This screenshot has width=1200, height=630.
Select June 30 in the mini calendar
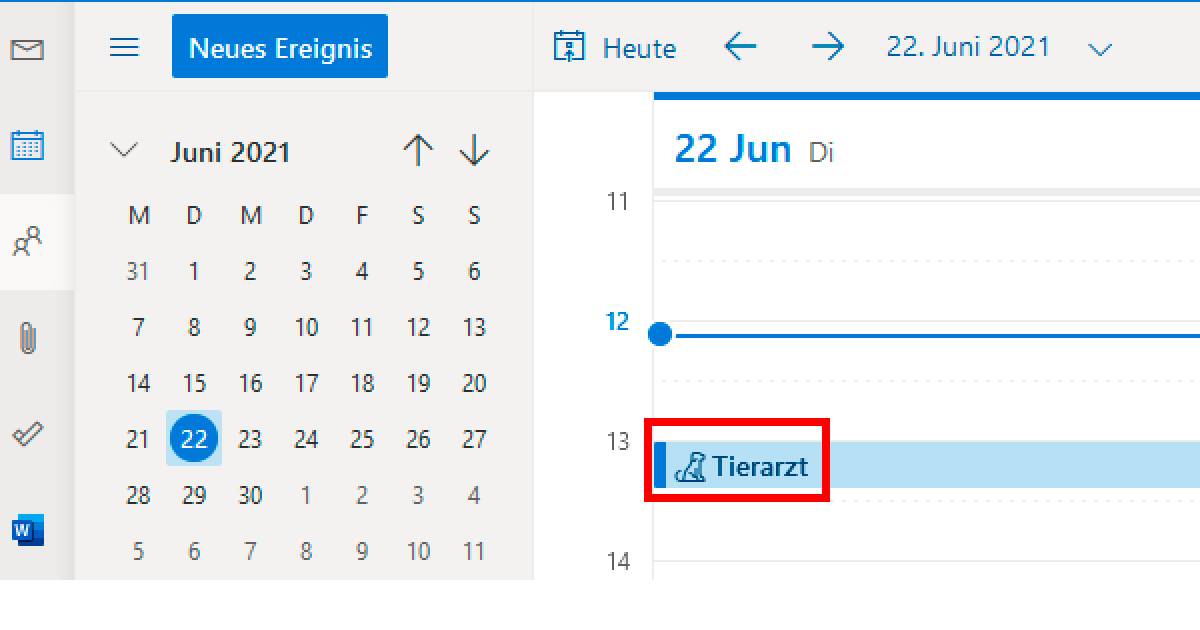click(251, 494)
